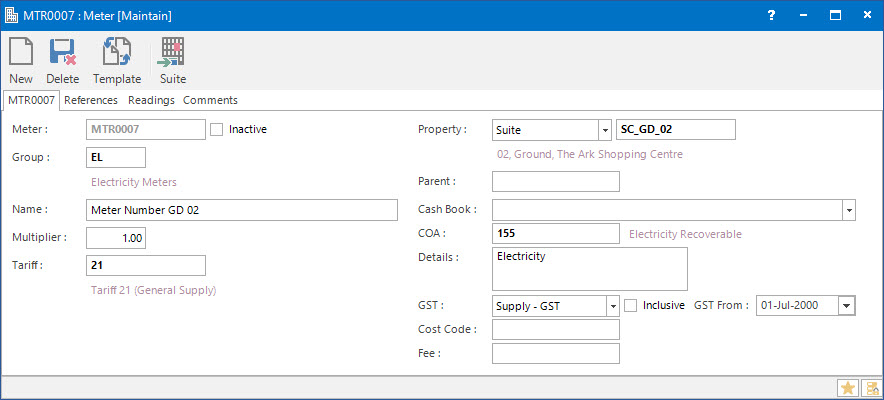Switch to the Readings tab
884x400 pixels.
[x=151, y=100]
